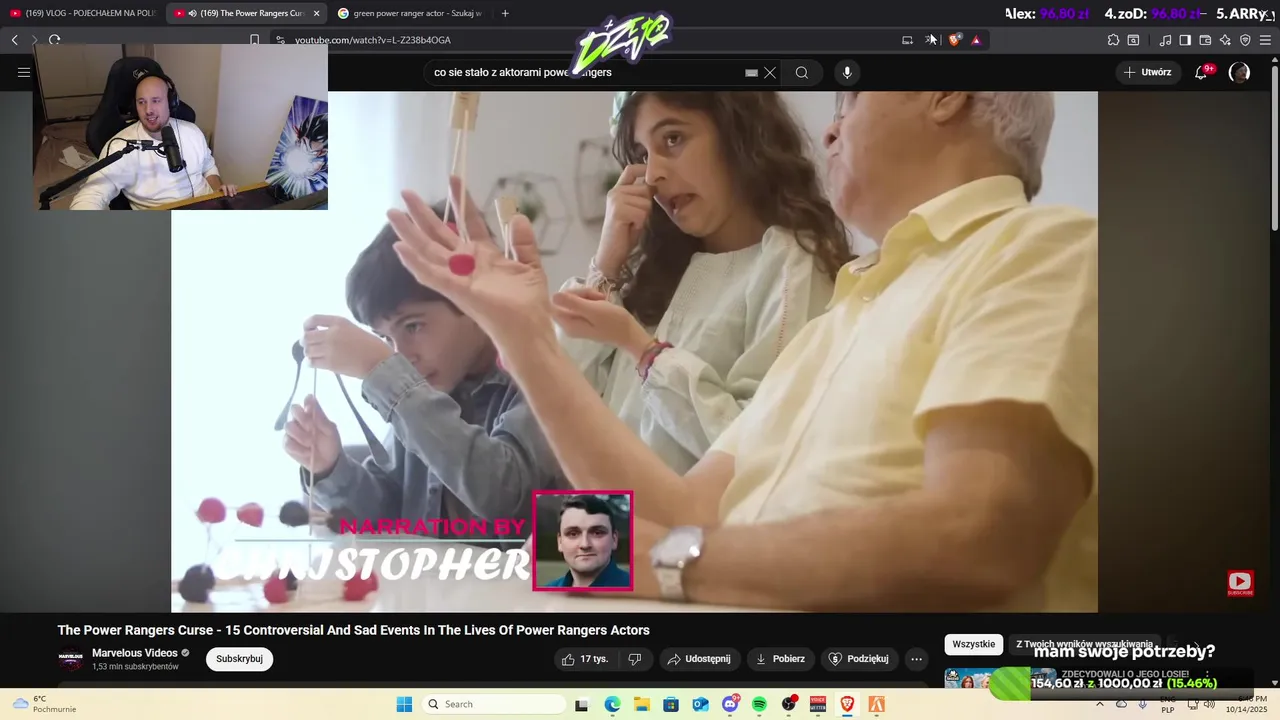1280x720 pixels.
Task: Open OBS Studio from taskbar
Action: (789, 704)
